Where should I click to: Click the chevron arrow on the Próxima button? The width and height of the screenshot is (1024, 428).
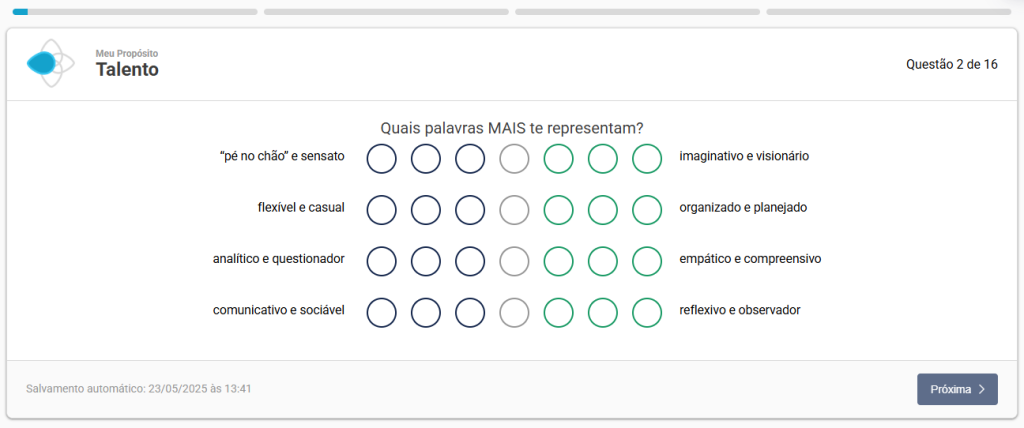(982, 389)
